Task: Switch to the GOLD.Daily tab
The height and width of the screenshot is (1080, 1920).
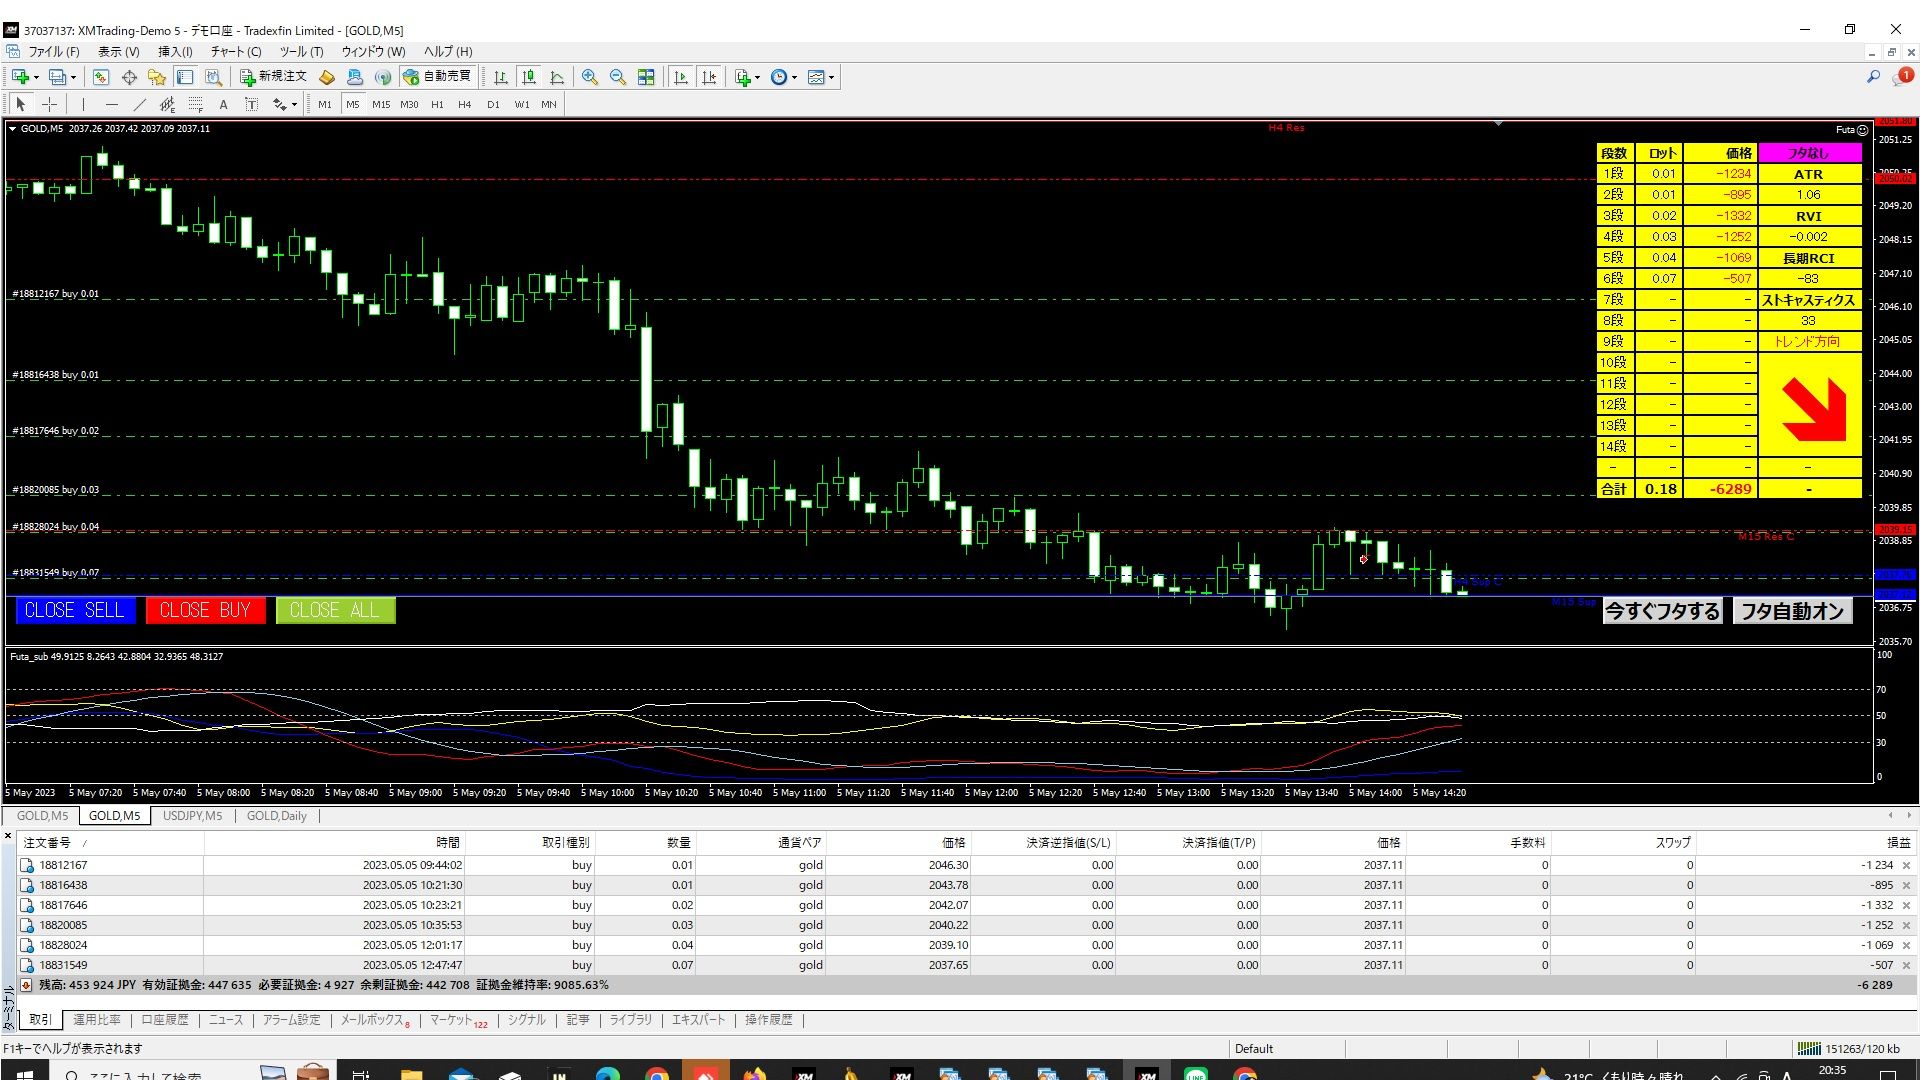Action: point(276,815)
